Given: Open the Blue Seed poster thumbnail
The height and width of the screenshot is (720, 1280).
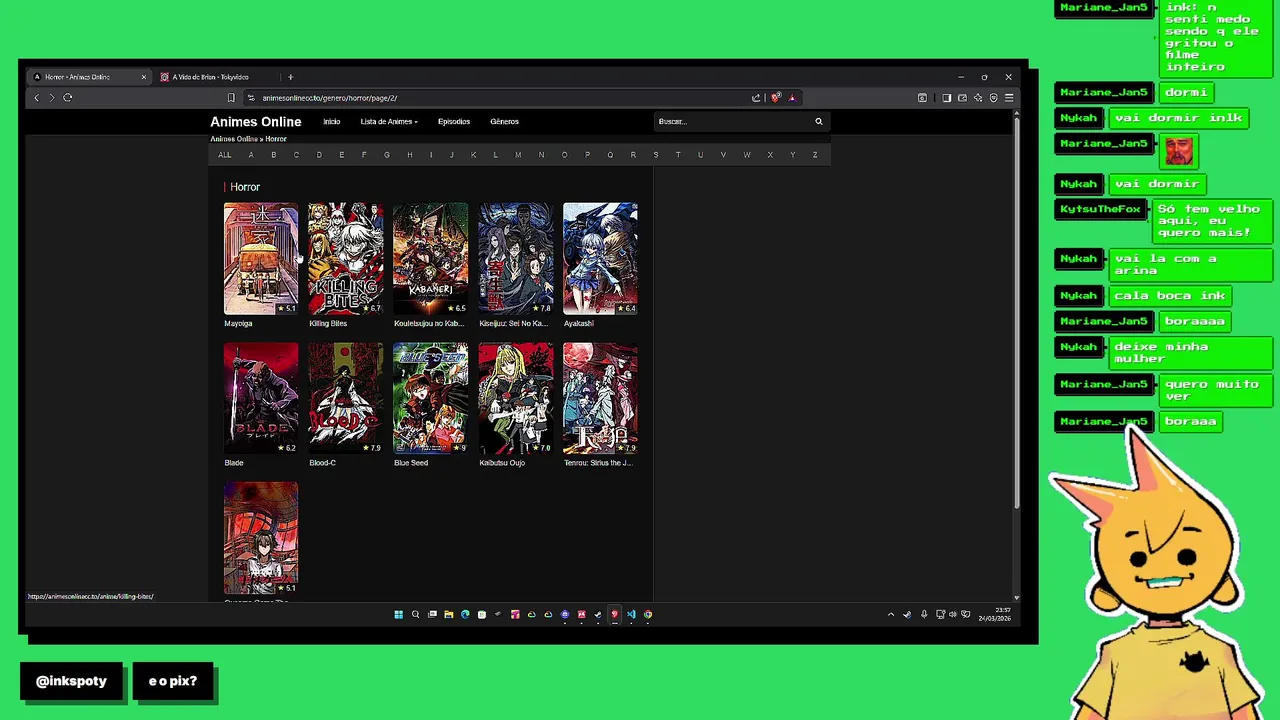Looking at the screenshot, I should [431, 398].
